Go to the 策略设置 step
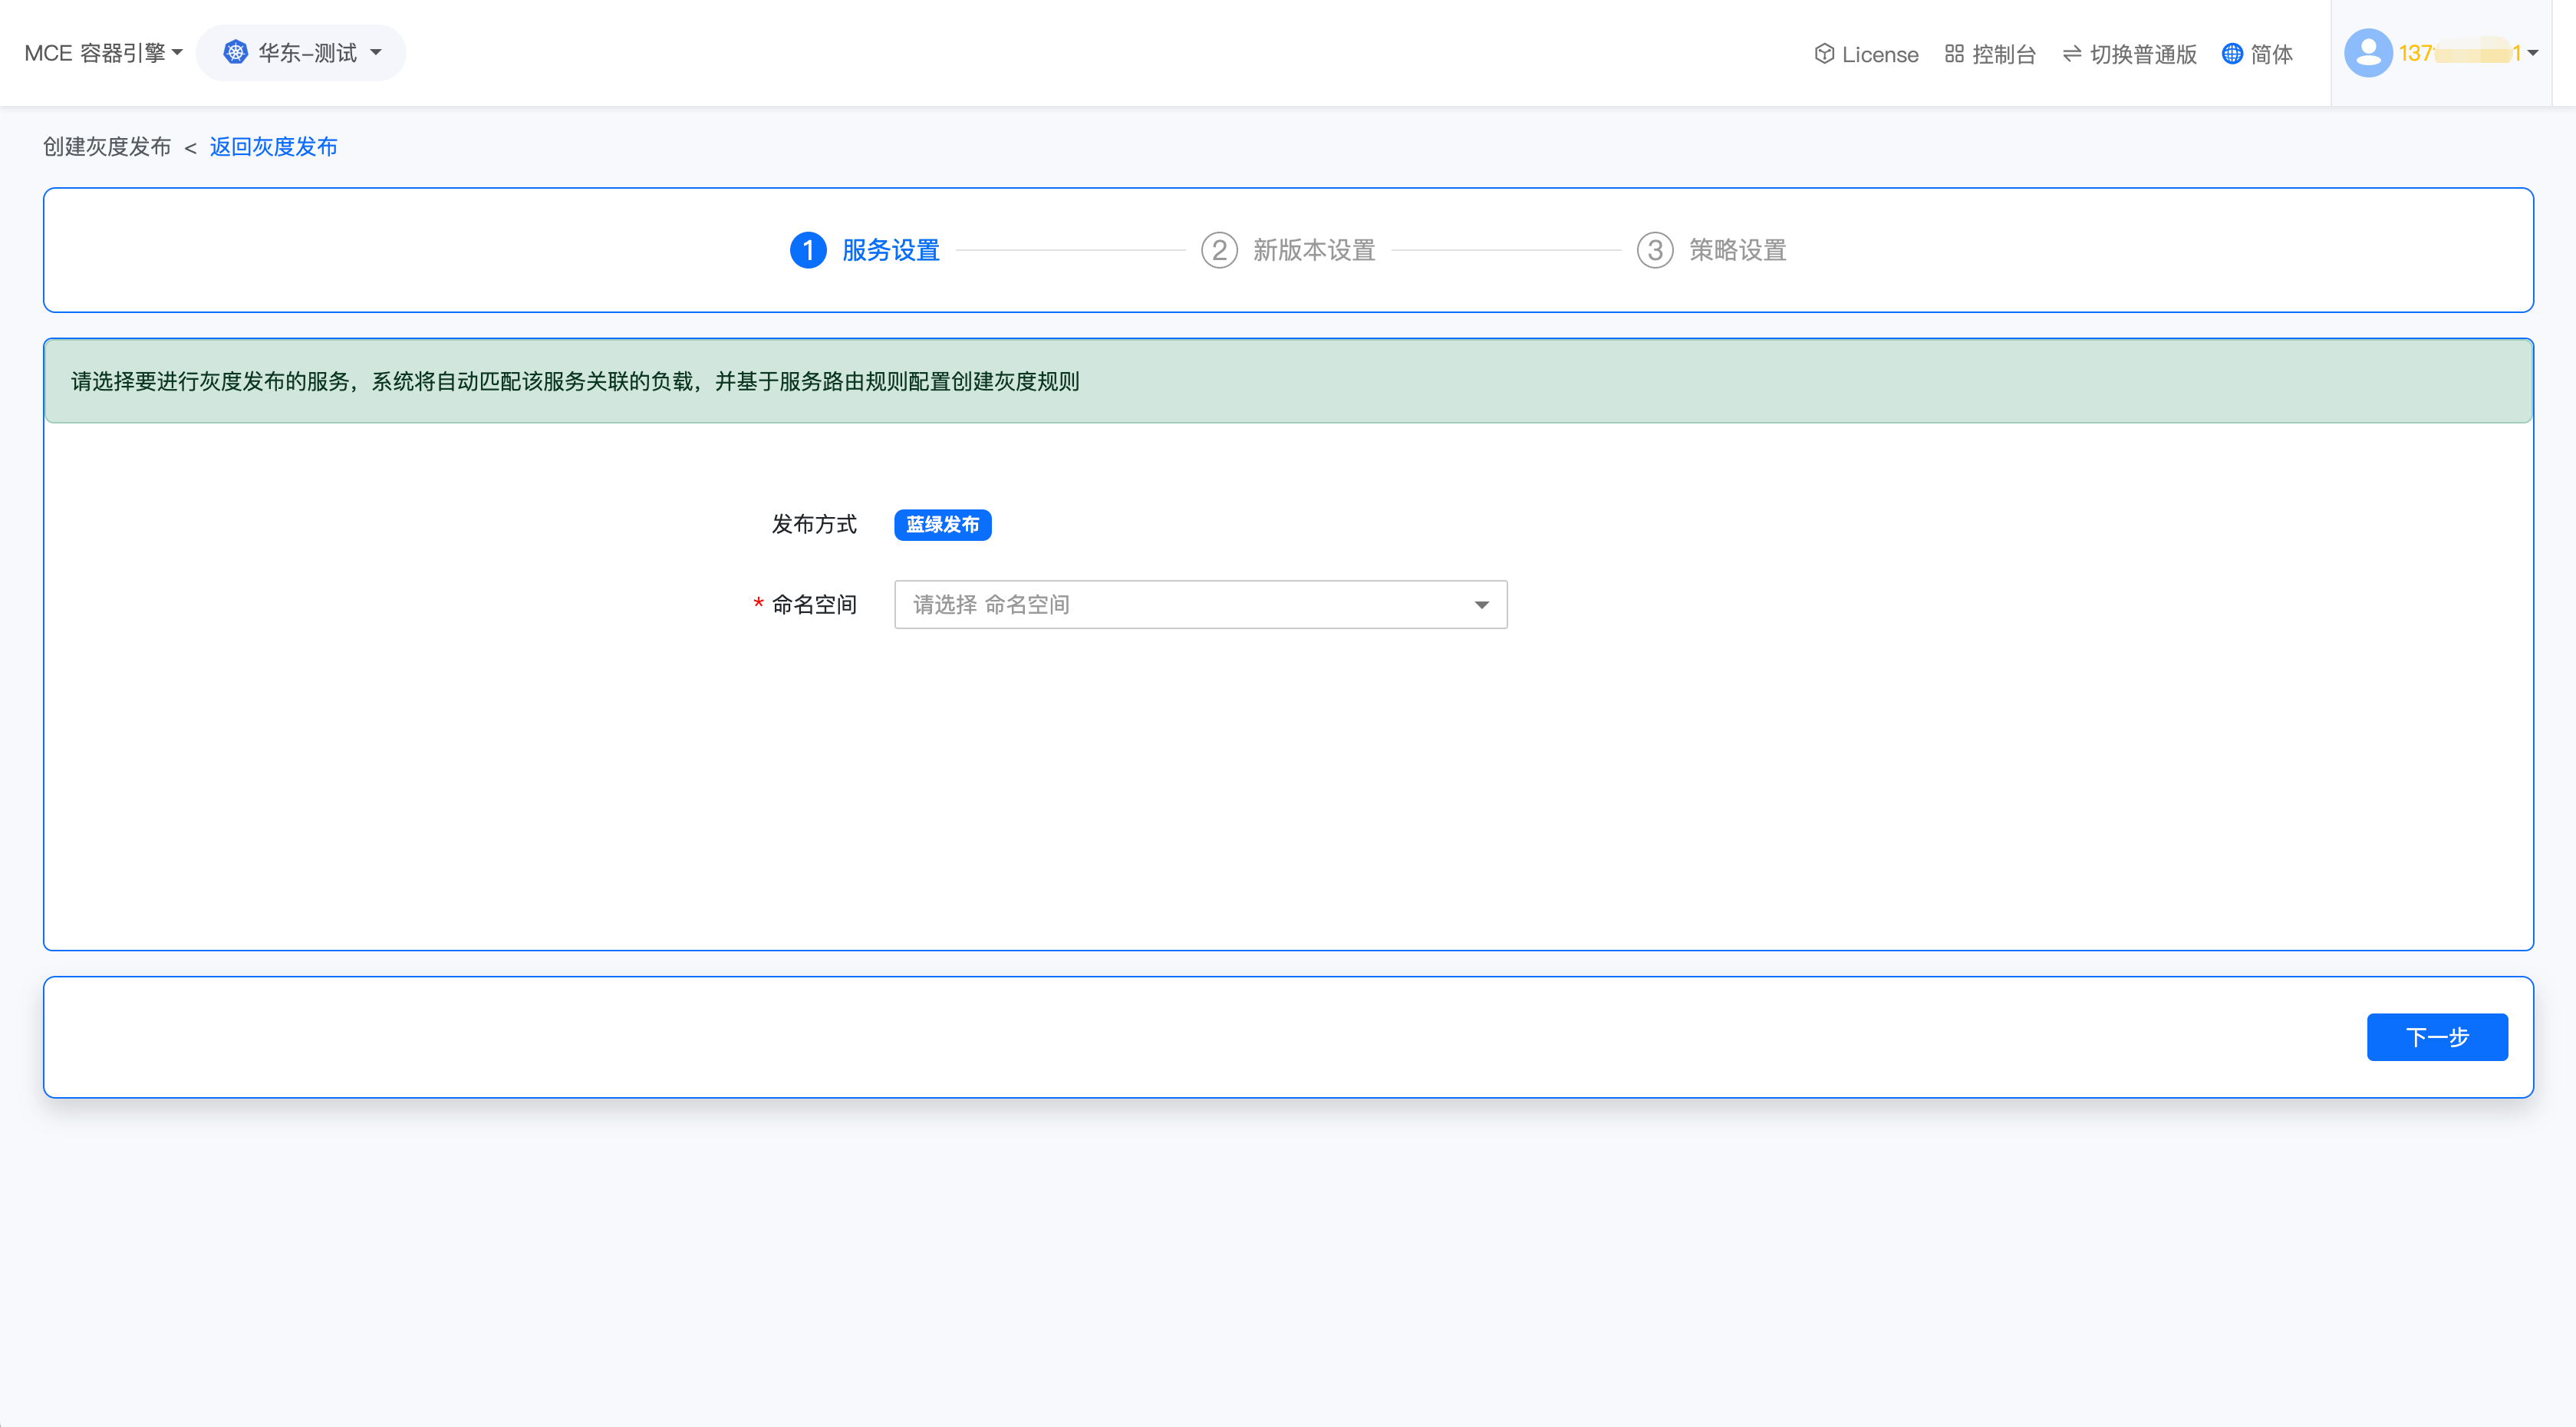The image size is (2576, 1427). [1738, 250]
